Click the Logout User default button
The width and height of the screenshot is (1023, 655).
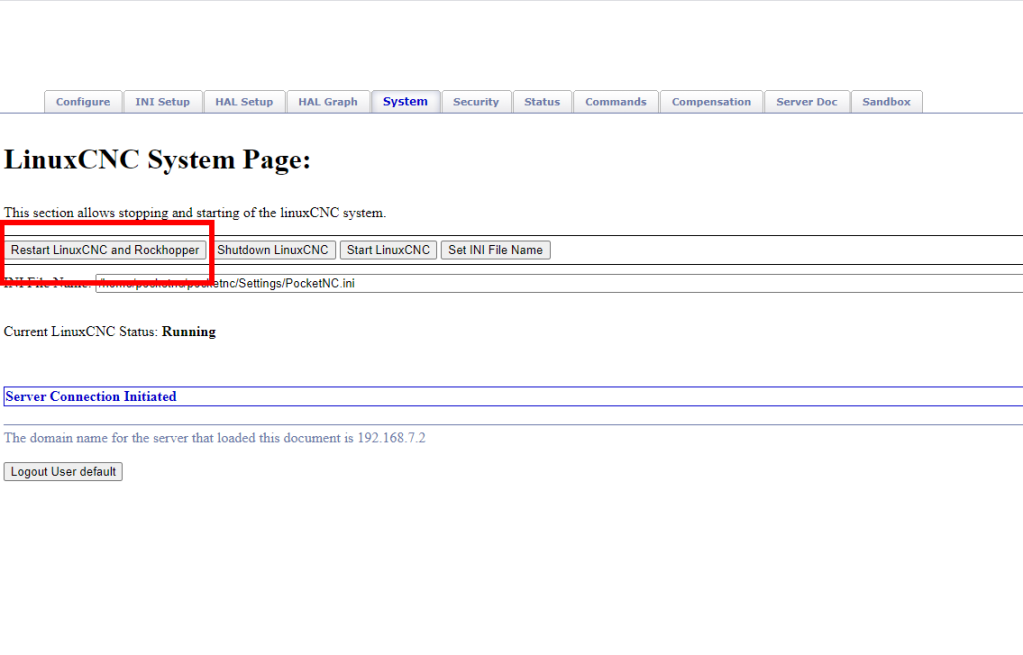click(x=62, y=471)
